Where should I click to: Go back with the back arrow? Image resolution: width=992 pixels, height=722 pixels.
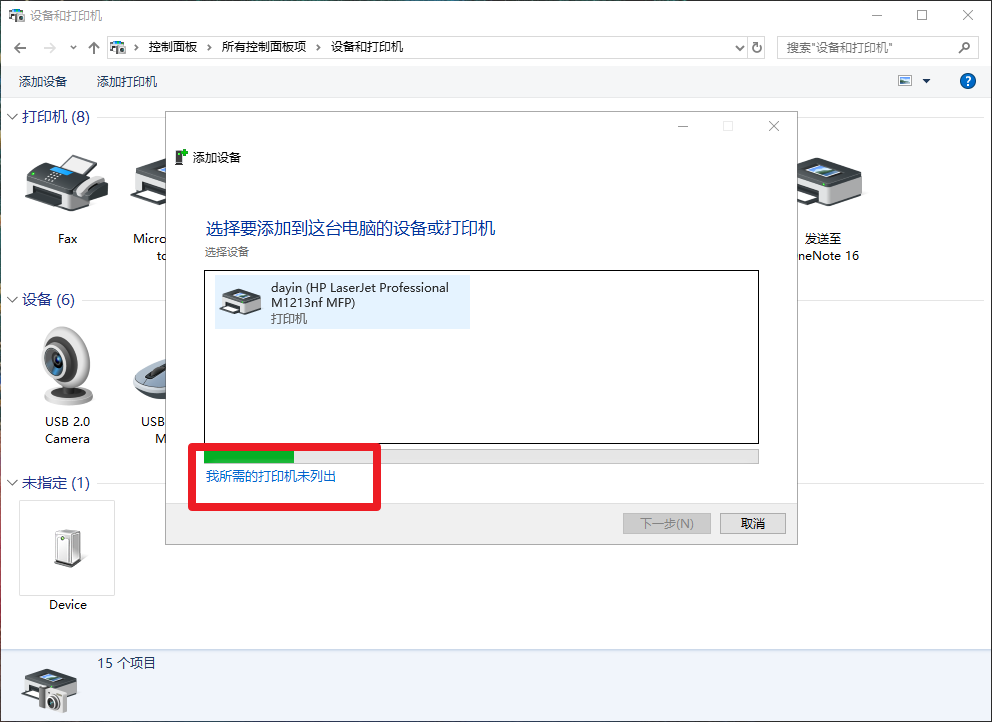click(20, 47)
